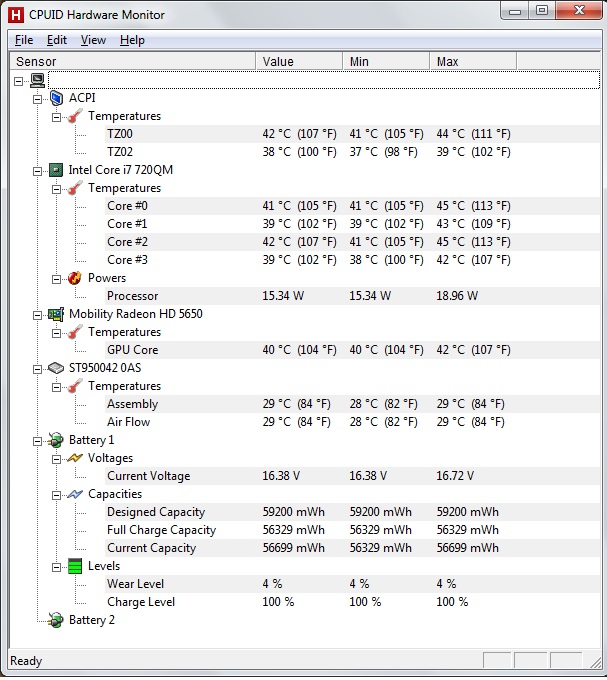Click the computer root node icon
Screen dimensions: 607x680
tap(37, 81)
